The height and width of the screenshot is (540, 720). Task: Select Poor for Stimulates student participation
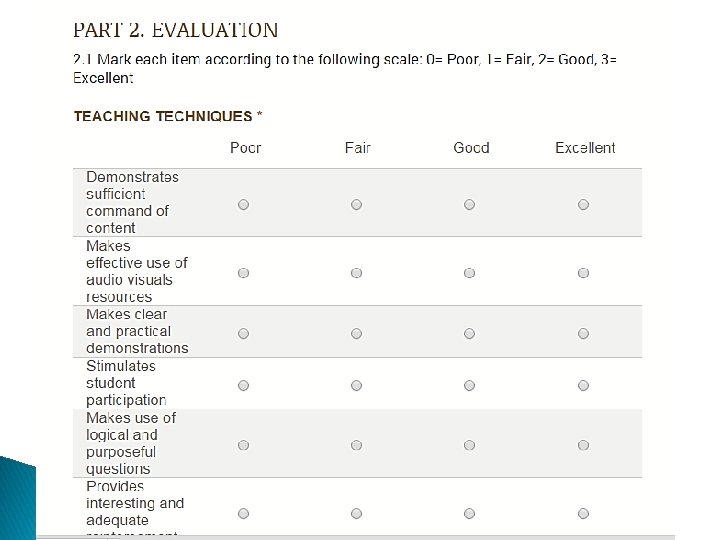click(x=243, y=384)
